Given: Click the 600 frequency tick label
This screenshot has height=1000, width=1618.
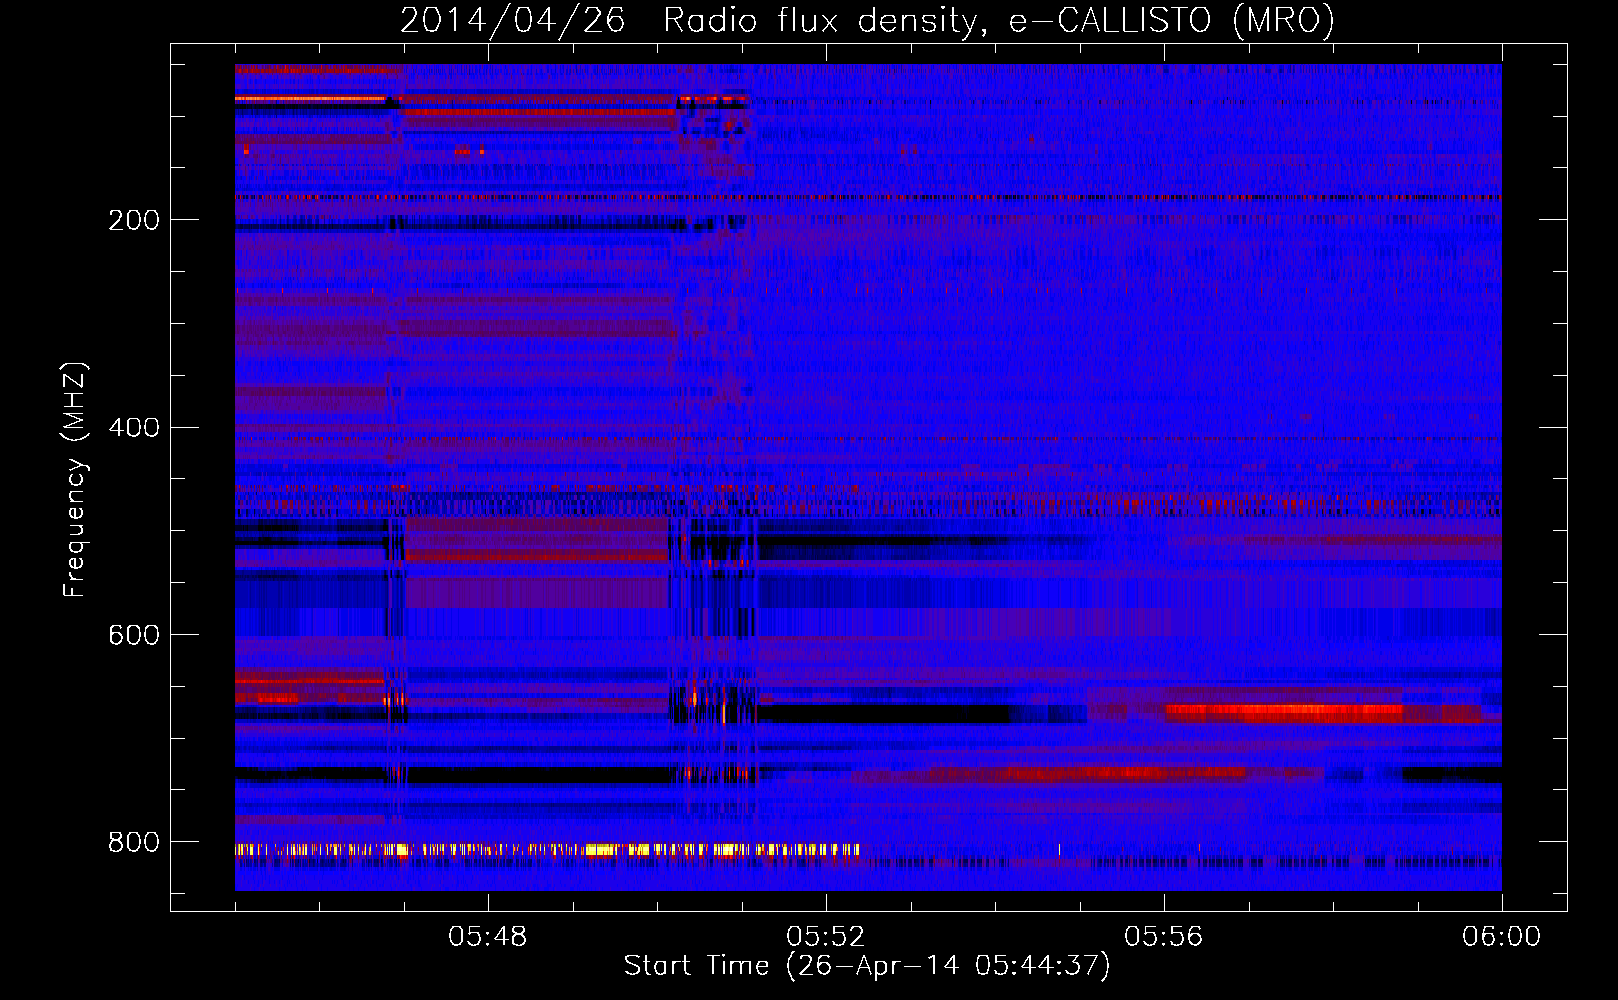Looking at the screenshot, I should pyautogui.click(x=134, y=636).
